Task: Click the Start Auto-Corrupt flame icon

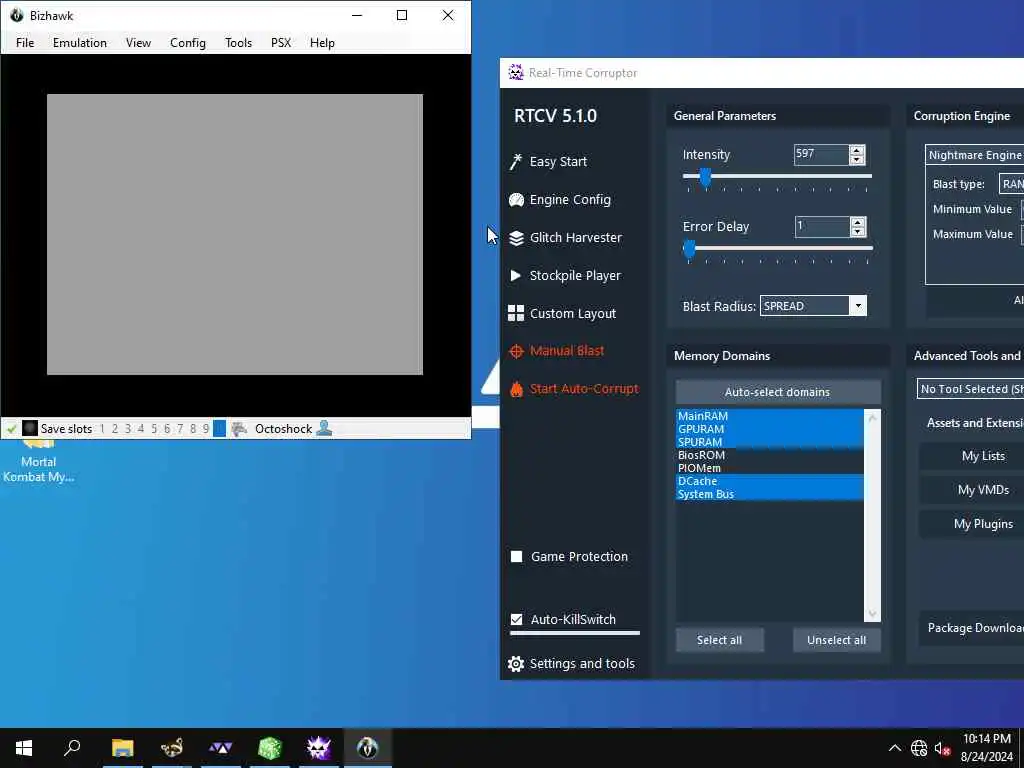Action: (x=516, y=389)
